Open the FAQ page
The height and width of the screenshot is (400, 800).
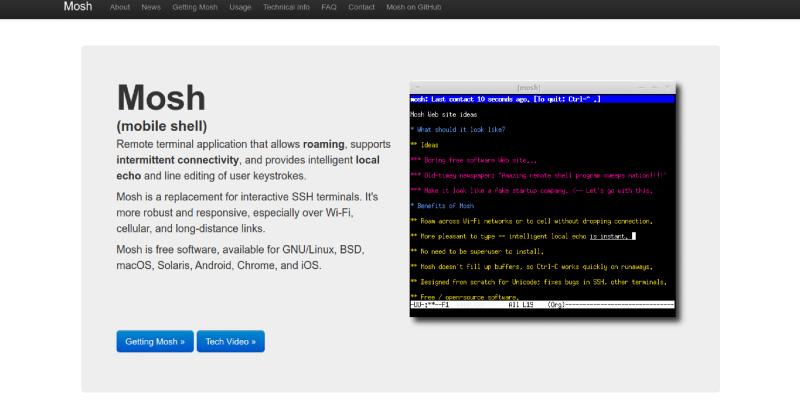tap(329, 7)
